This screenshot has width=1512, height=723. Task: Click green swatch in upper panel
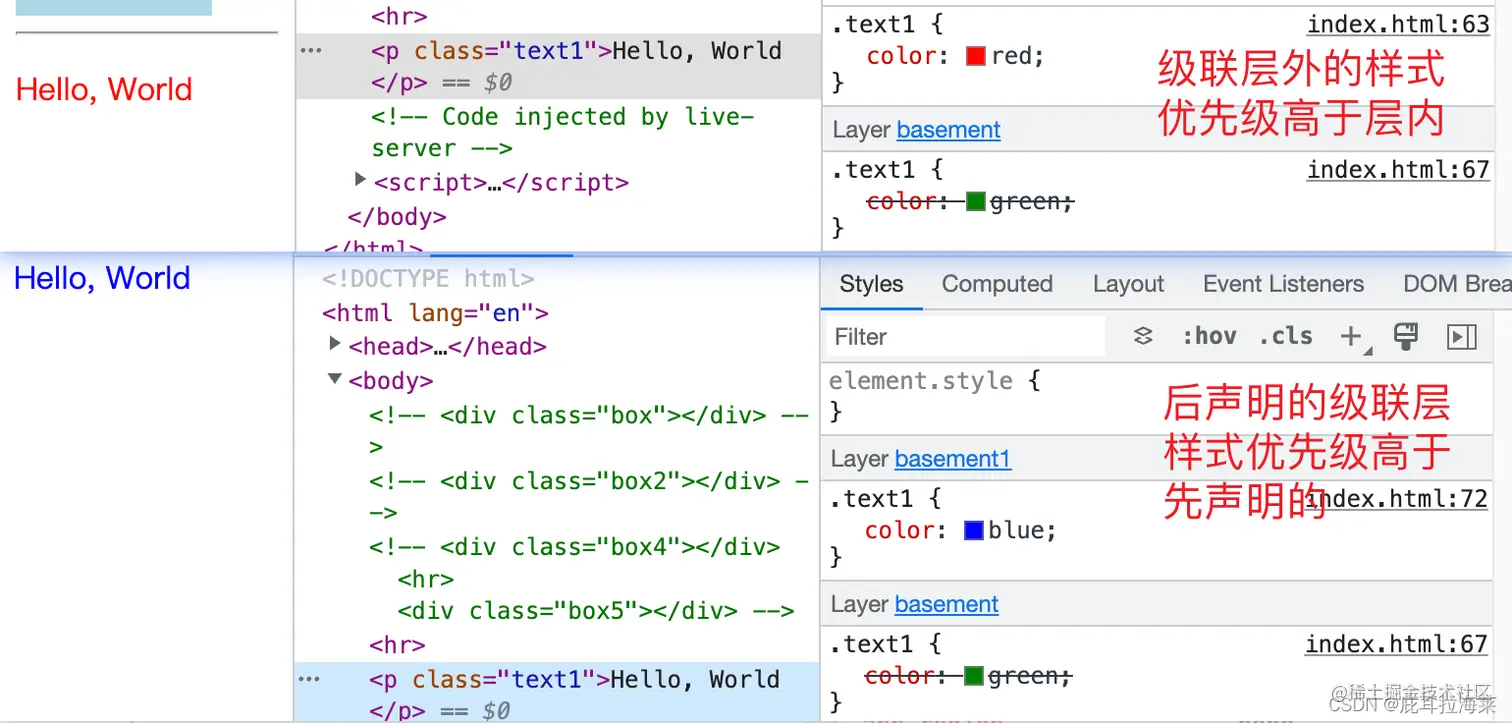coord(976,202)
